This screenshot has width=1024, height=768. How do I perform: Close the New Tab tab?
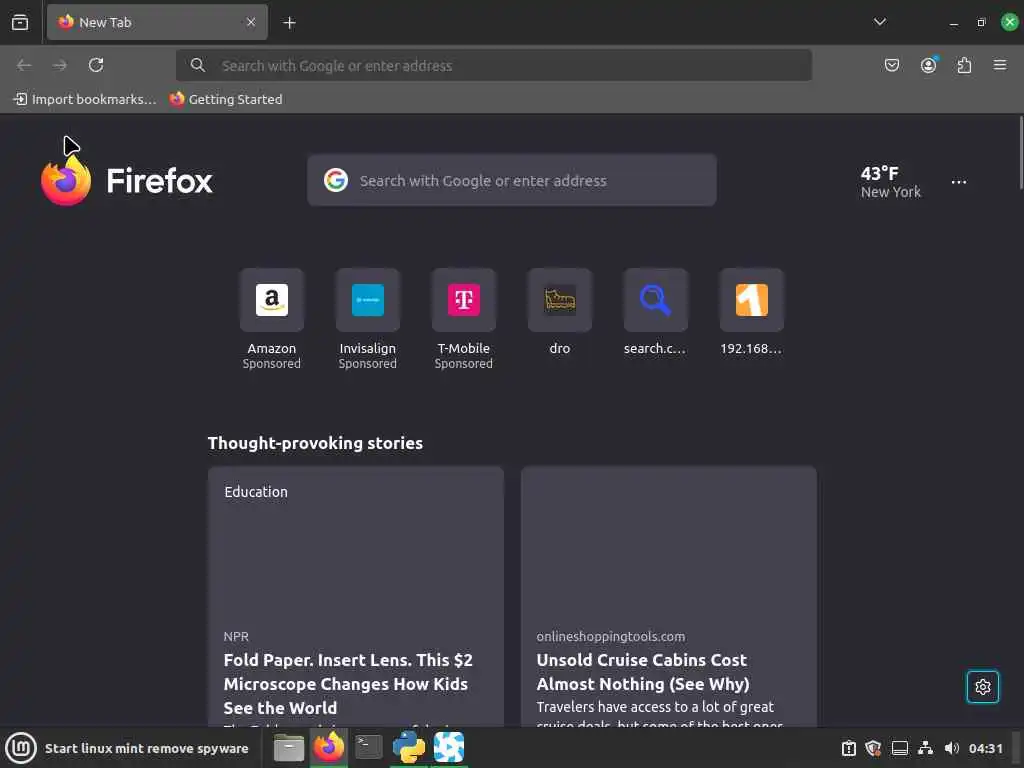251,22
